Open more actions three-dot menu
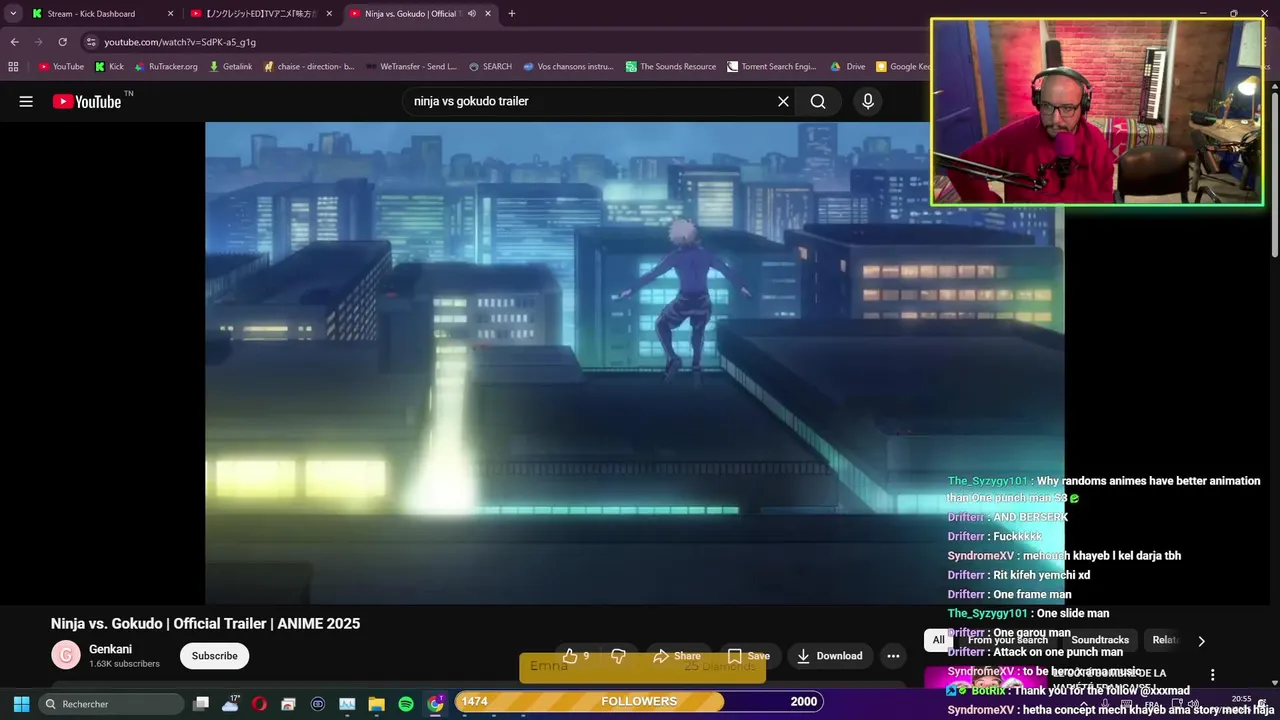The width and height of the screenshot is (1280, 720). click(x=893, y=656)
